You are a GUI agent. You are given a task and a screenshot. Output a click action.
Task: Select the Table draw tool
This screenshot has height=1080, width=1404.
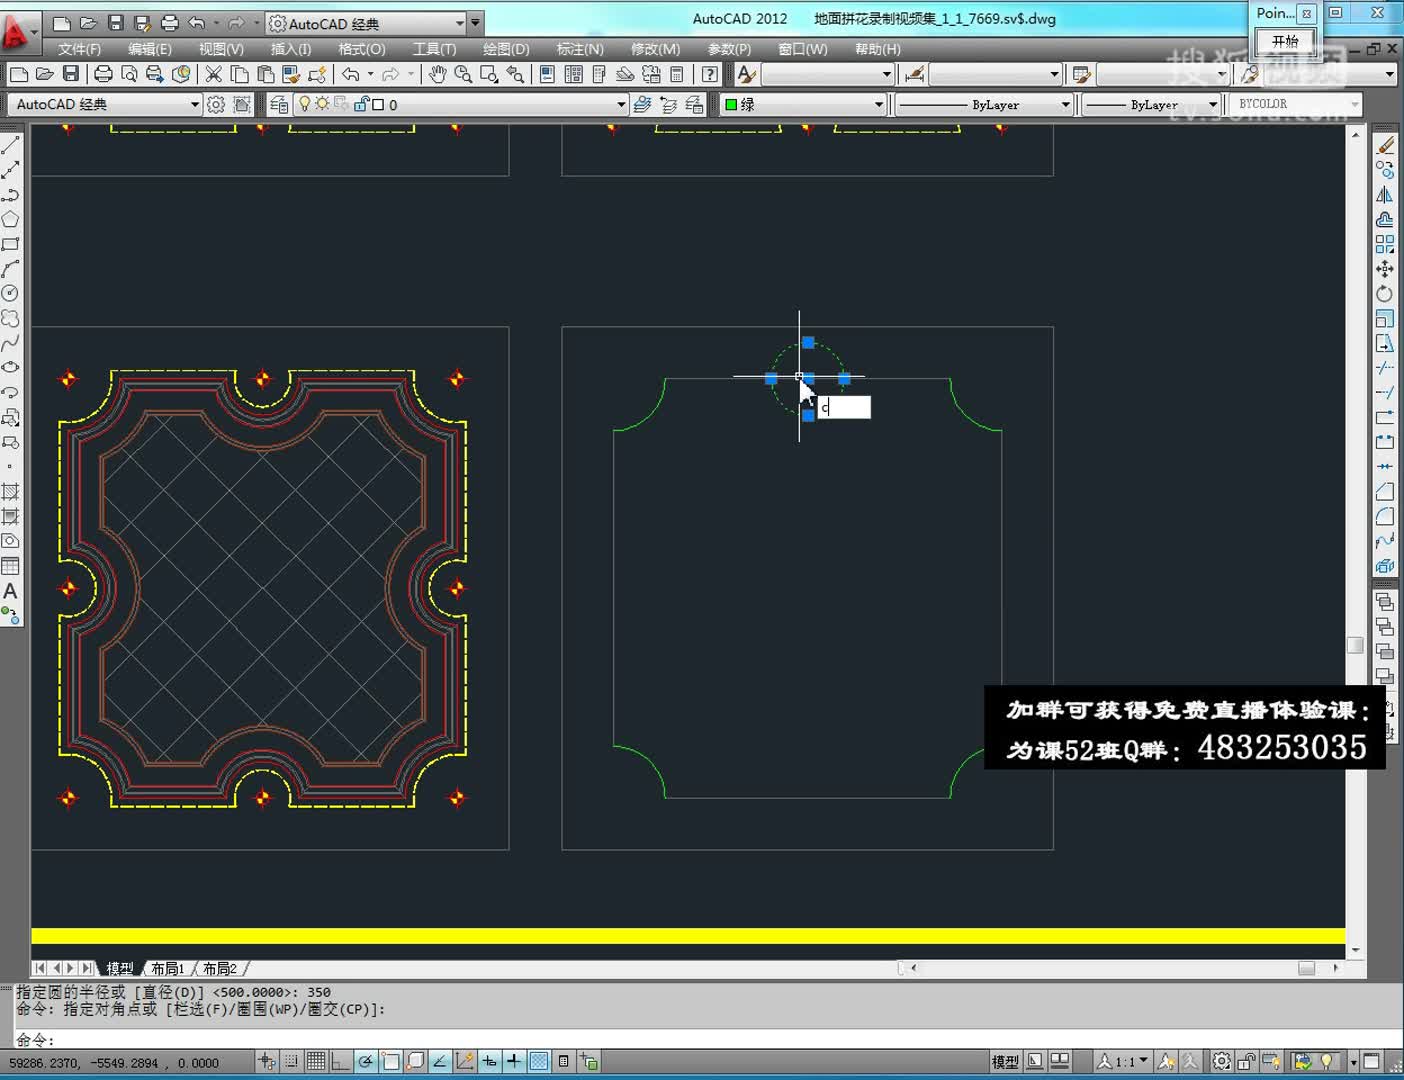tap(11, 566)
